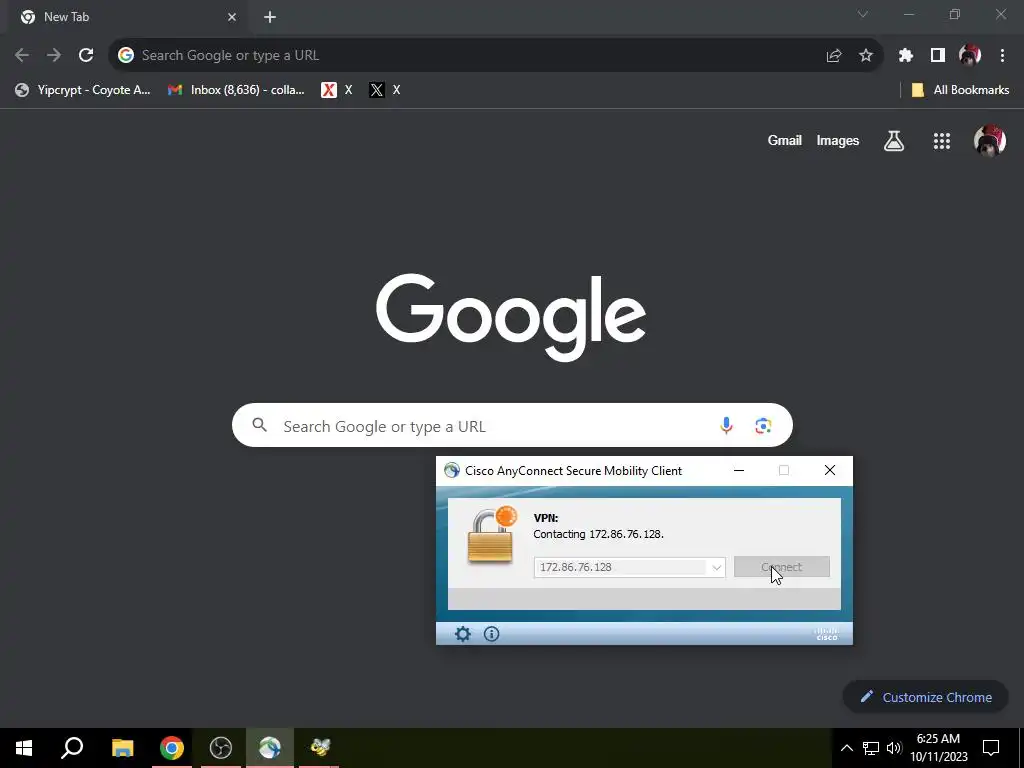Share this page from the address bar
Image resolution: width=1024 pixels, height=768 pixels.
coord(833,56)
